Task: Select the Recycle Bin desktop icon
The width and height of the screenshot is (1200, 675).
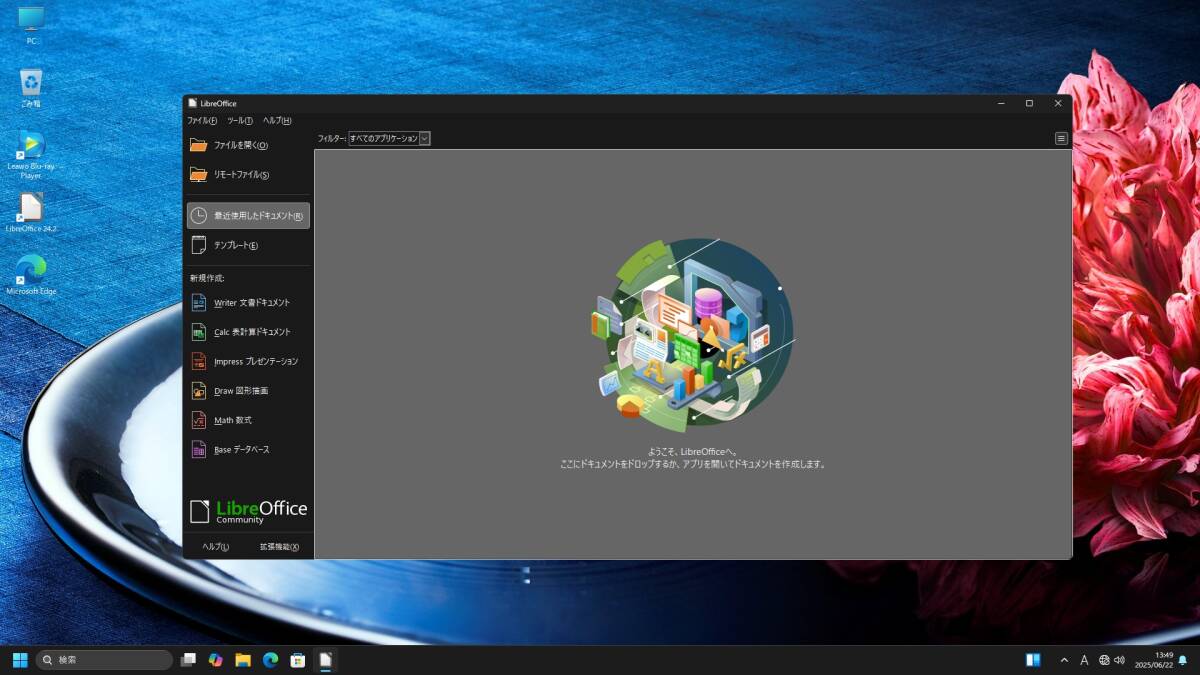Action: click(31, 88)
